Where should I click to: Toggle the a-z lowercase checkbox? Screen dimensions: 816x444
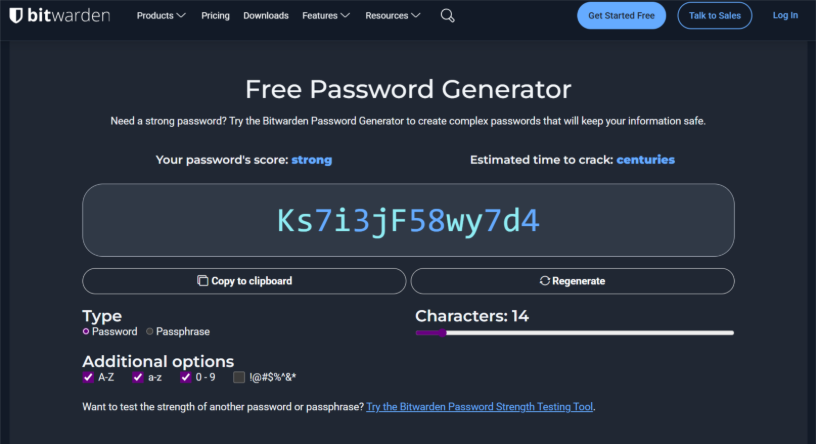(138, 377)
